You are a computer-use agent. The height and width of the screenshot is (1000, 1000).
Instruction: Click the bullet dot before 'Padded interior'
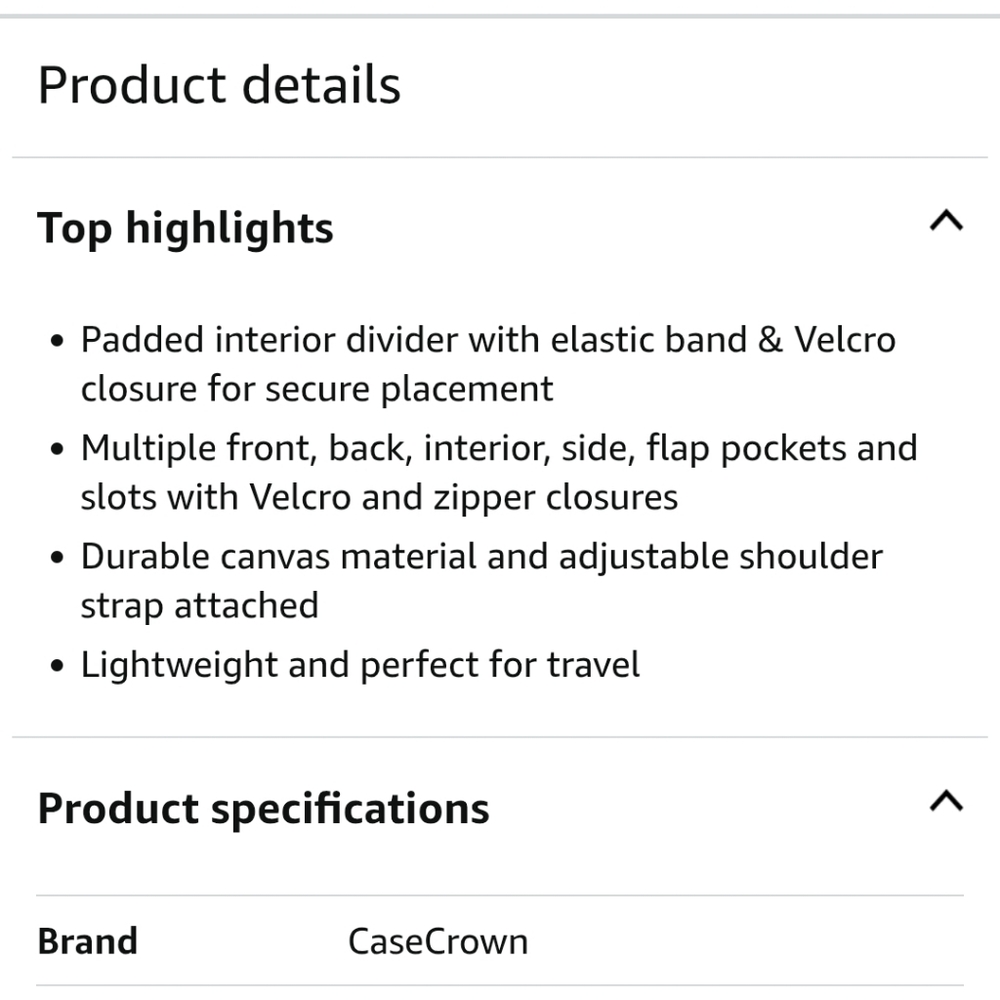click(x=57, y=340)
